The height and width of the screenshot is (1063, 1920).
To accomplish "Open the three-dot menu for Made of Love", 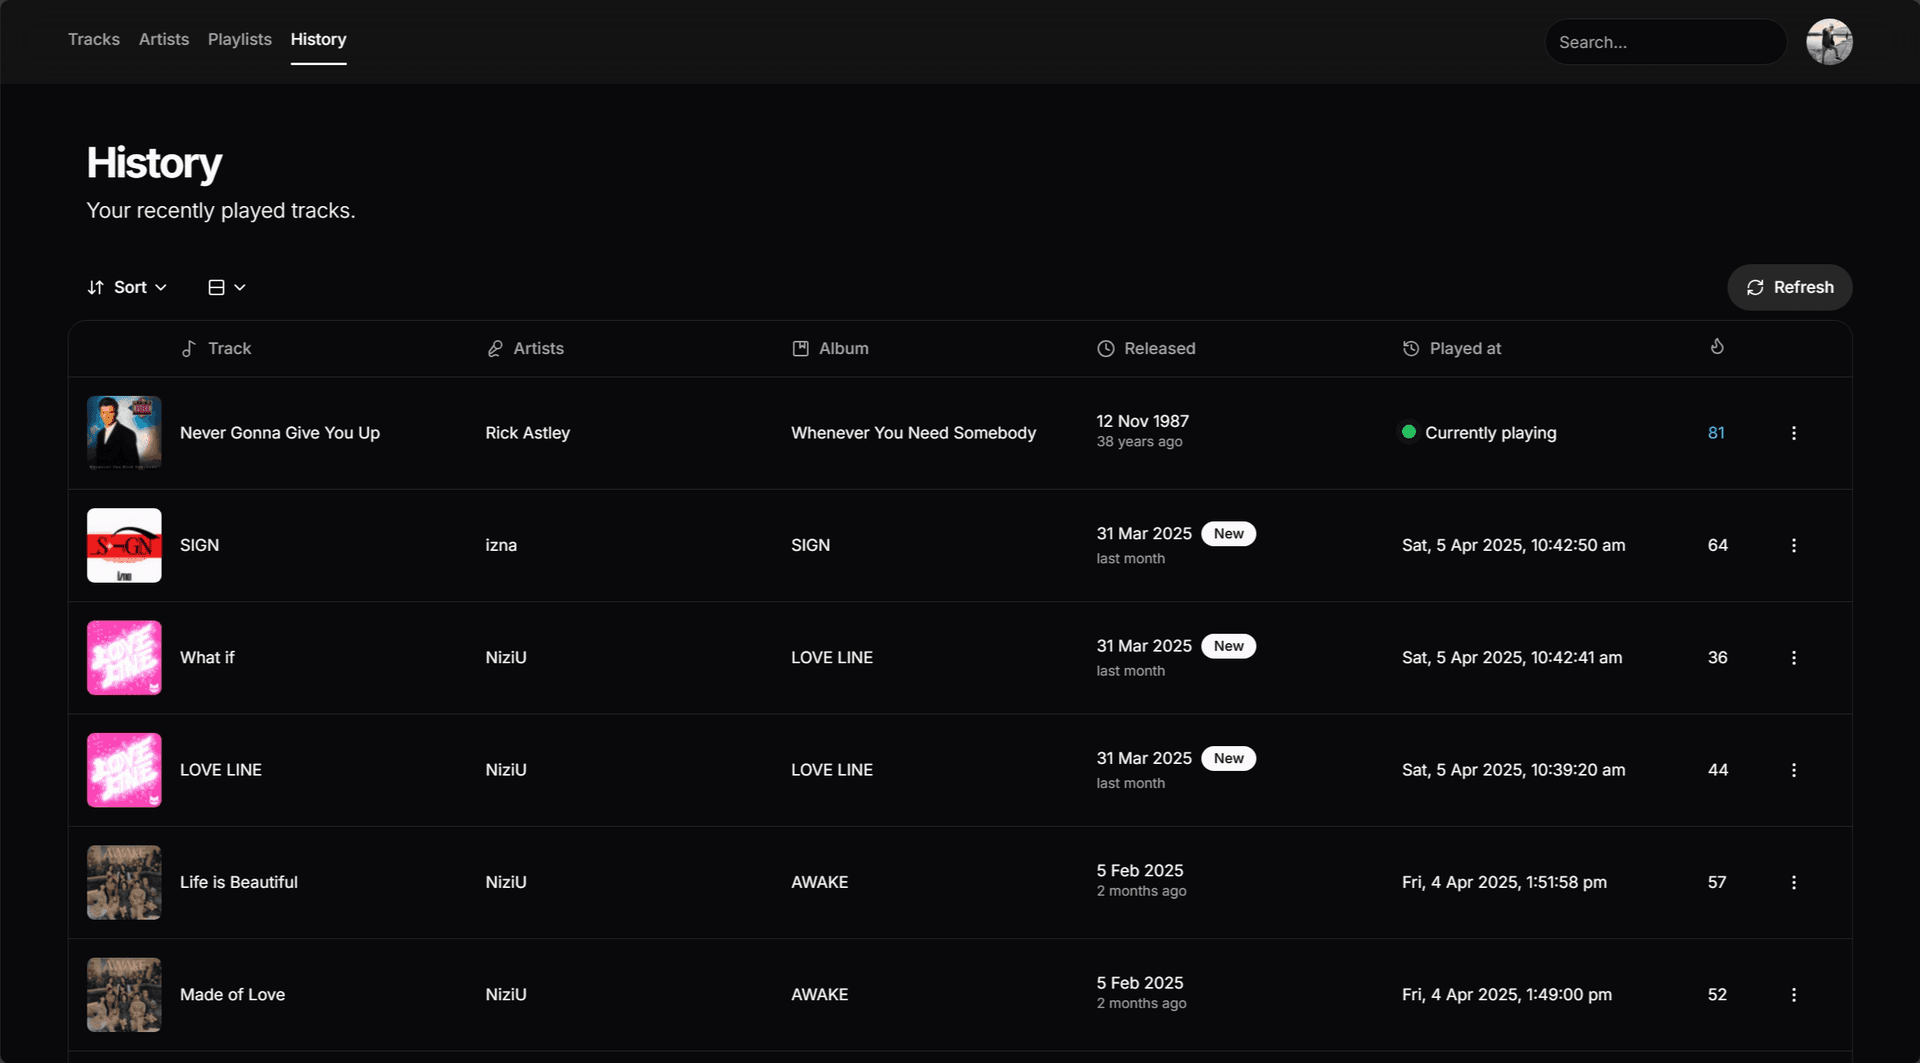I will [1793, 995].
